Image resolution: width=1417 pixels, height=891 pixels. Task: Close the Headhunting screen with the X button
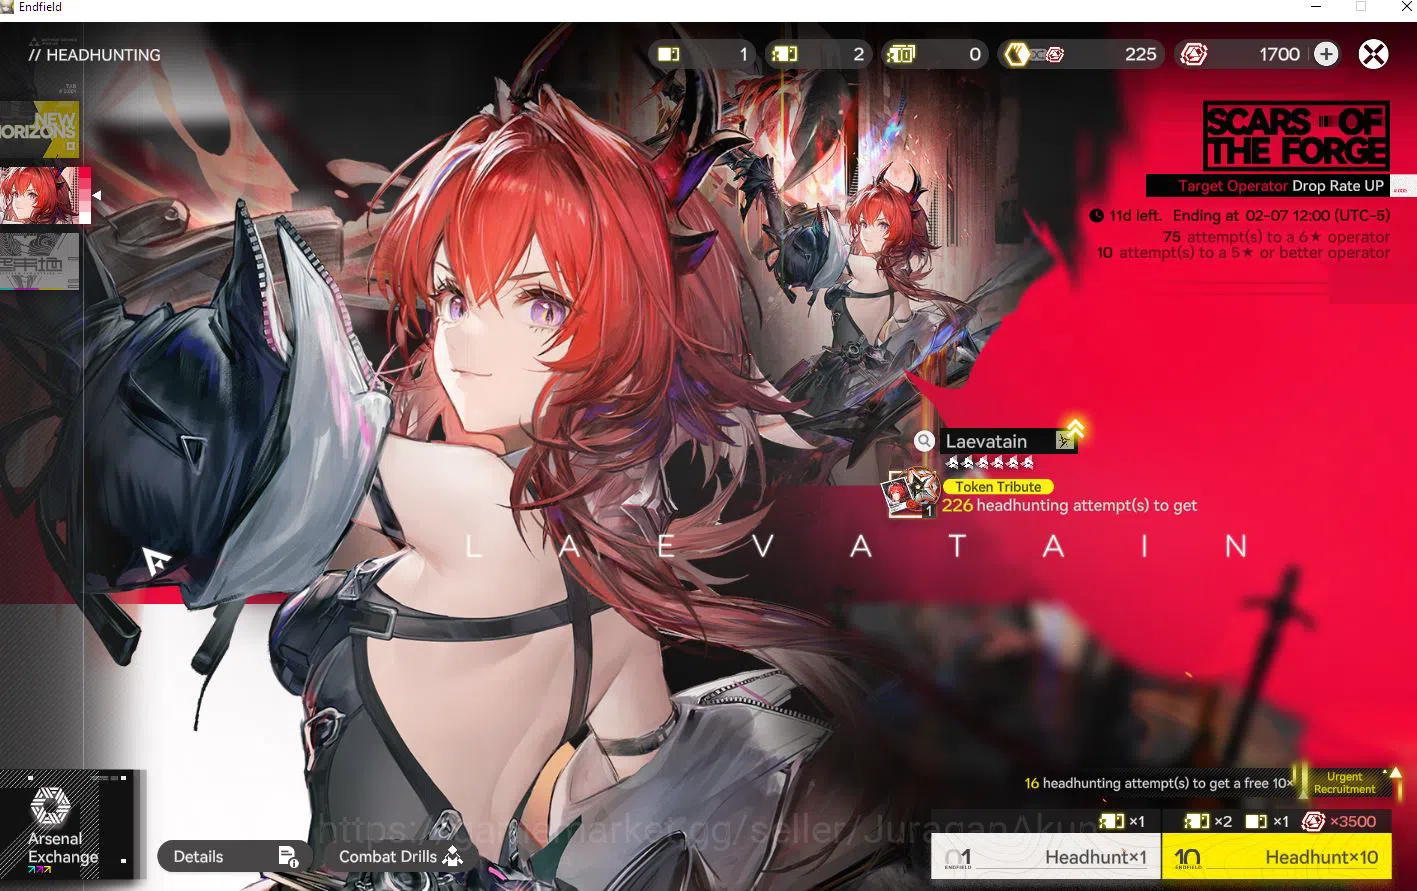point(1374,54)
